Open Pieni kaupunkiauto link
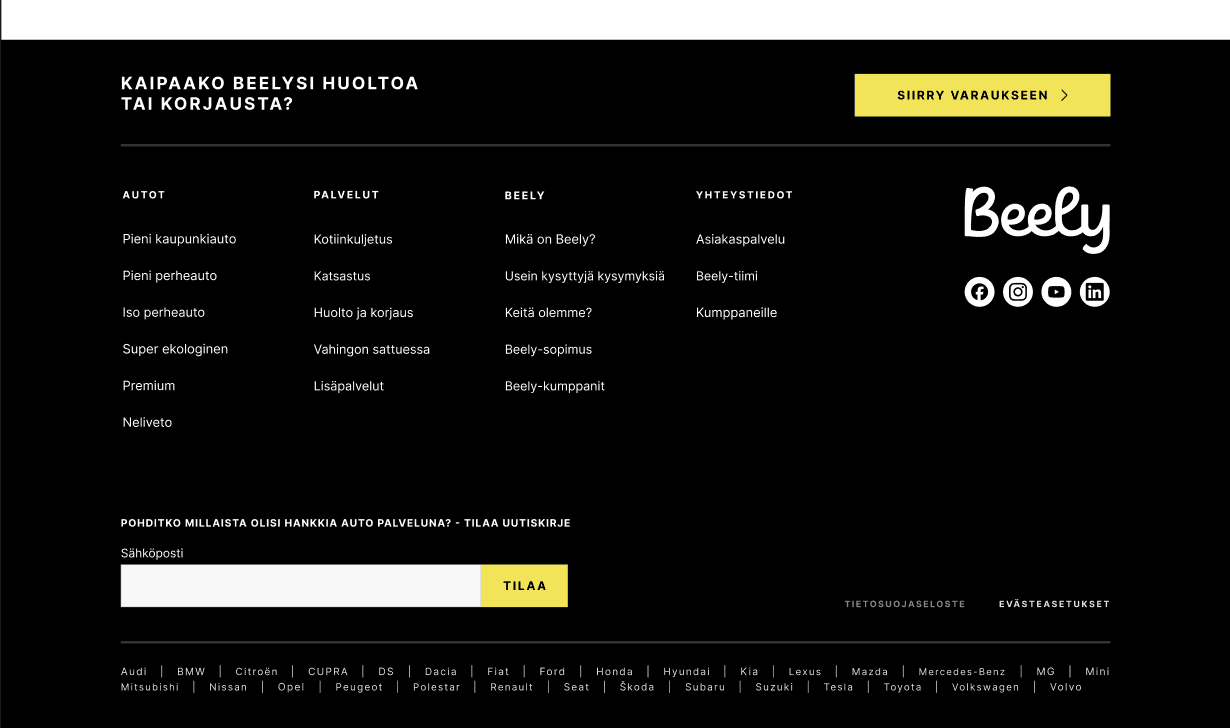1230x728 pixels. pos(179,239)
